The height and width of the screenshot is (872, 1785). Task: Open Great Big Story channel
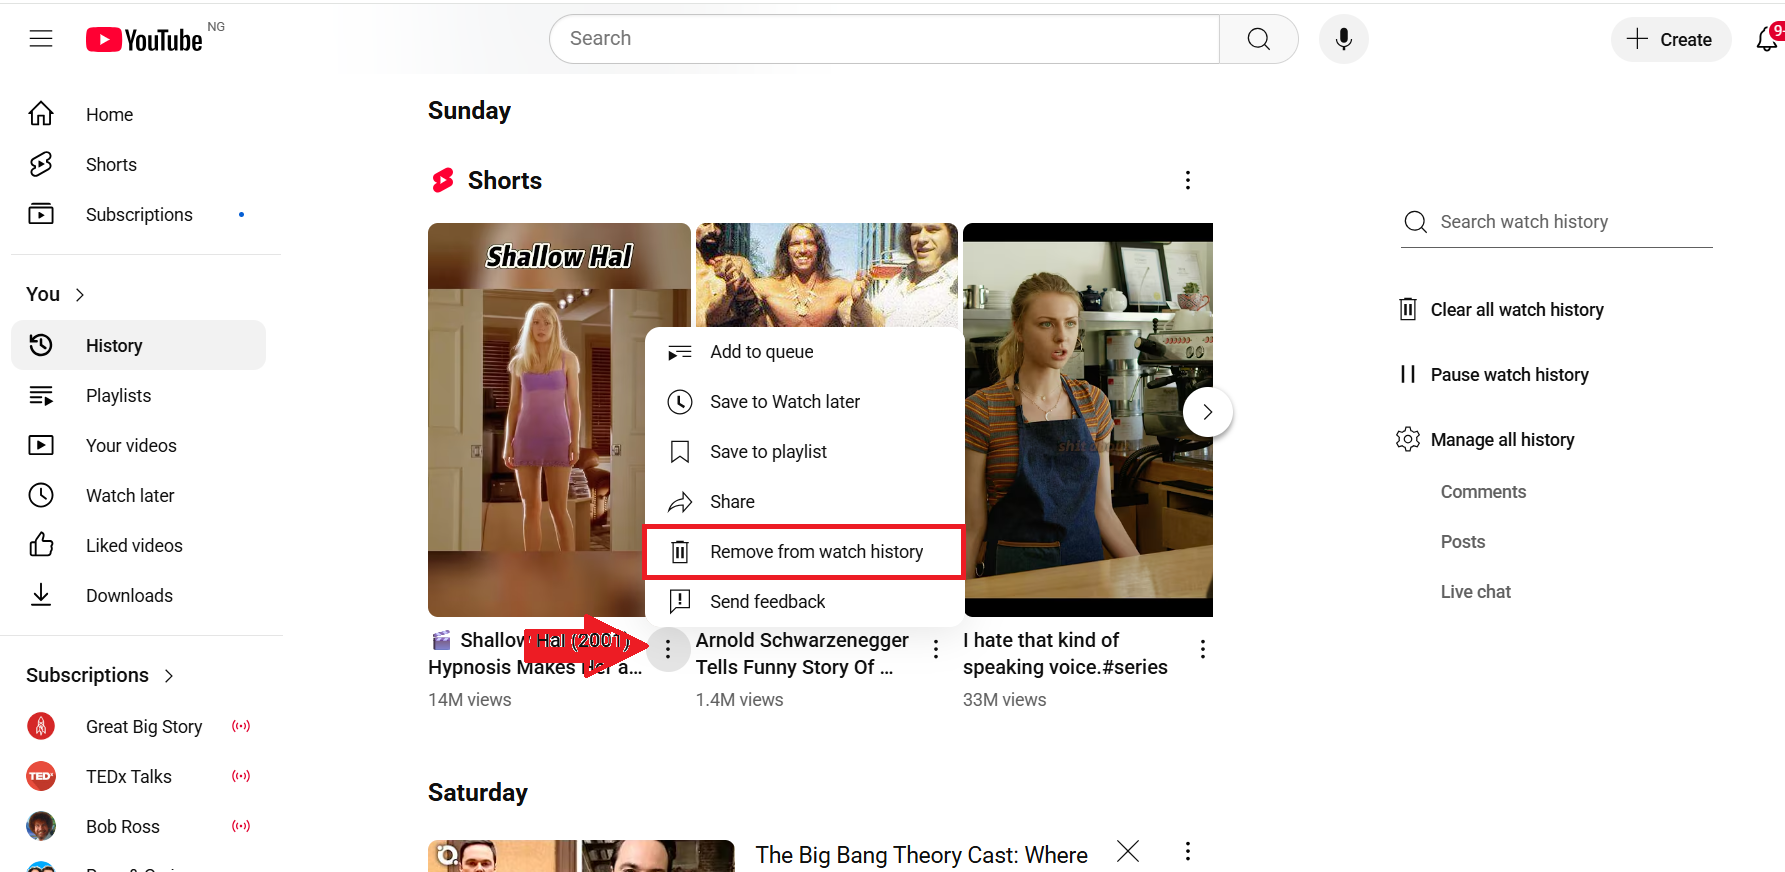point(139,726)
